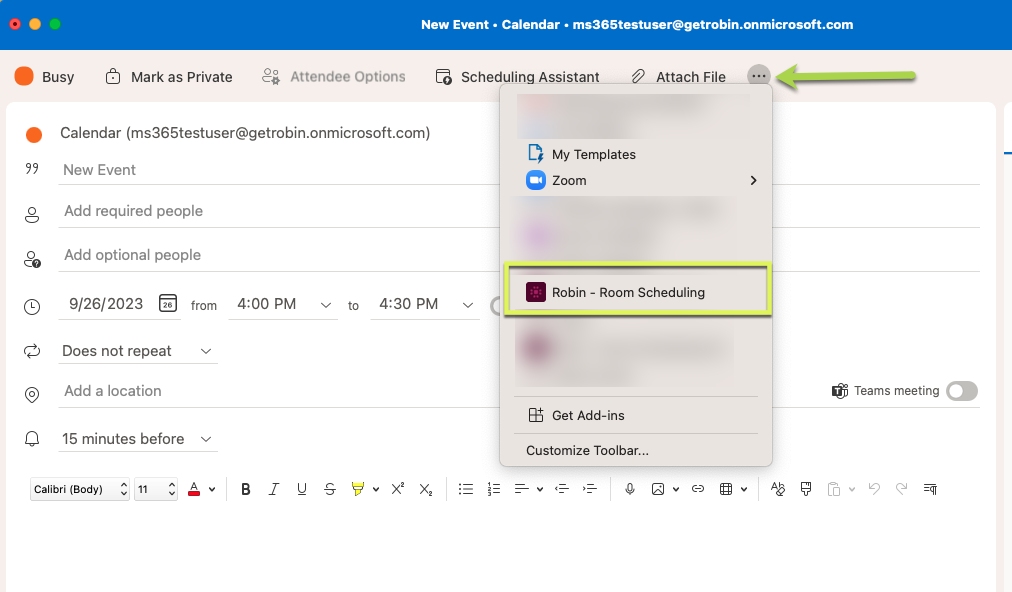Click the clear formatting icon

tap(778, 489)
